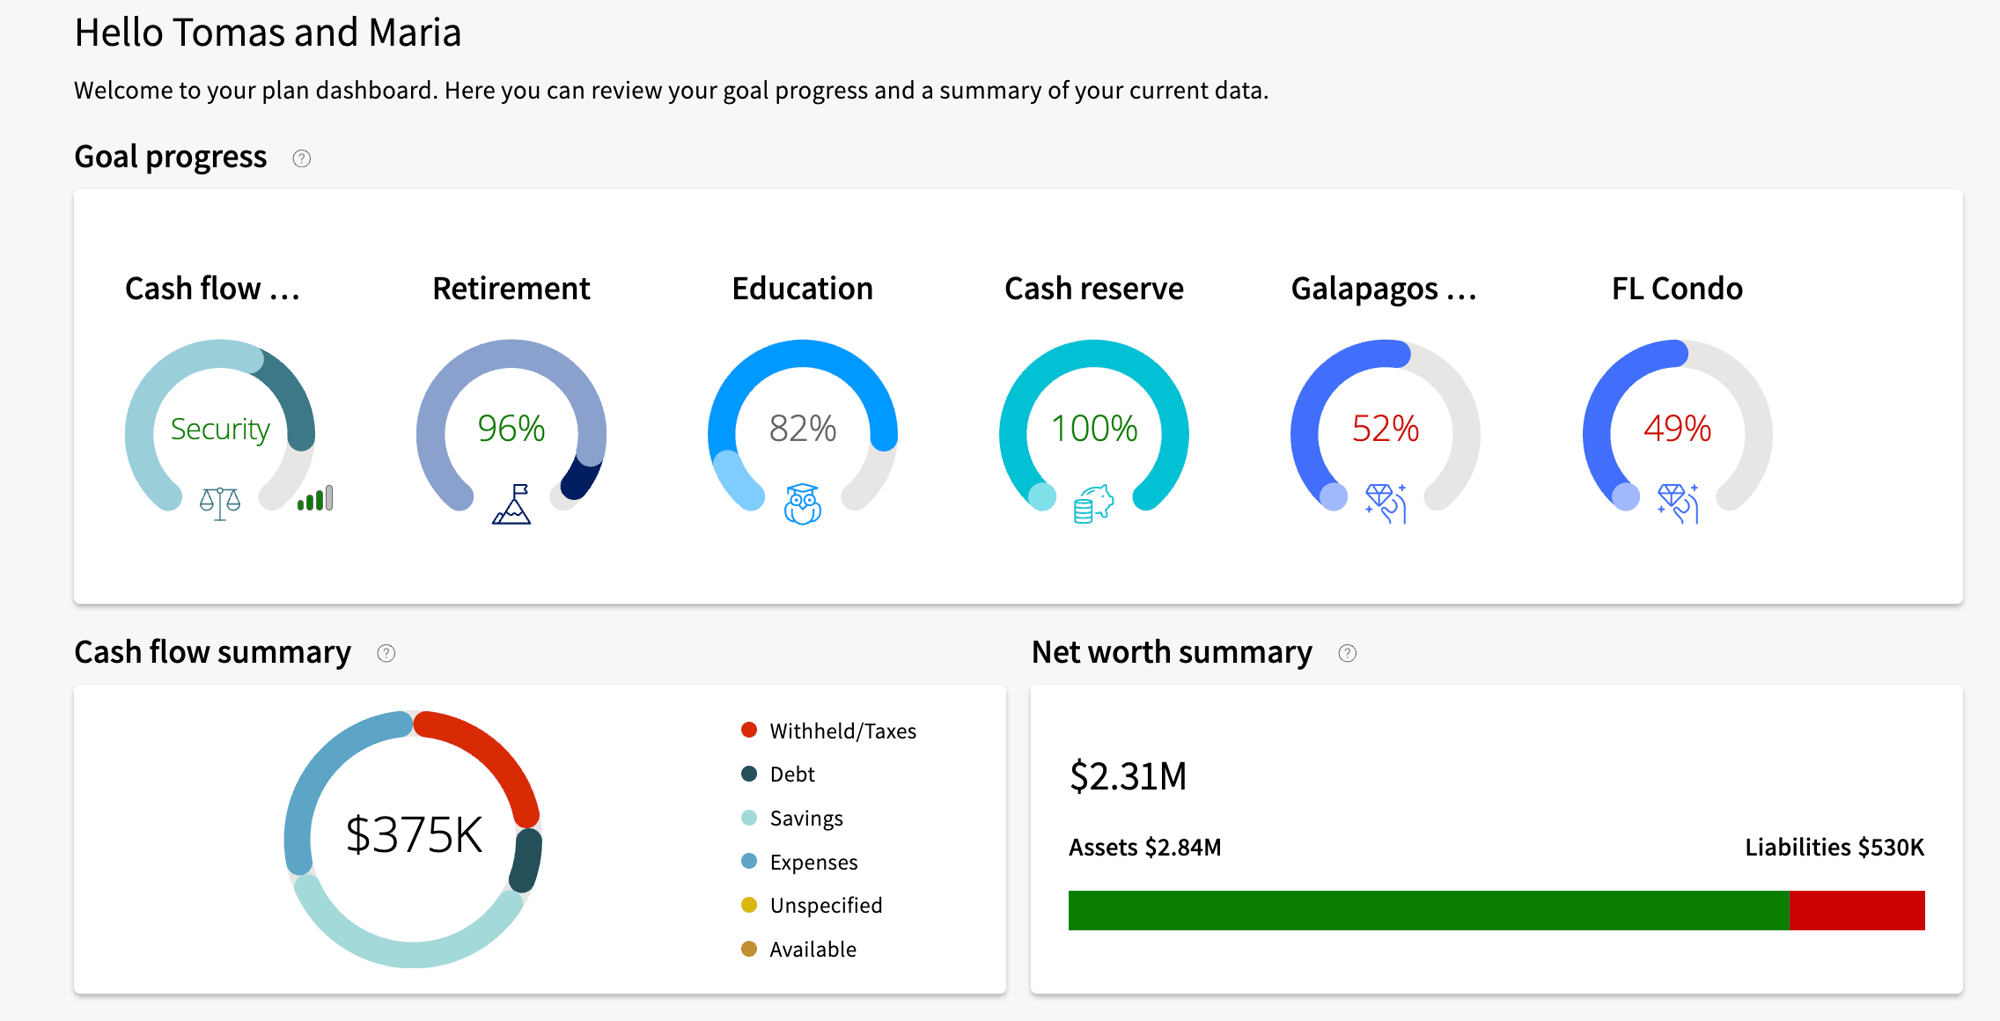Select the Cash reserve 100% gauge
2000x1021 pixels.
coord(1093,428)
